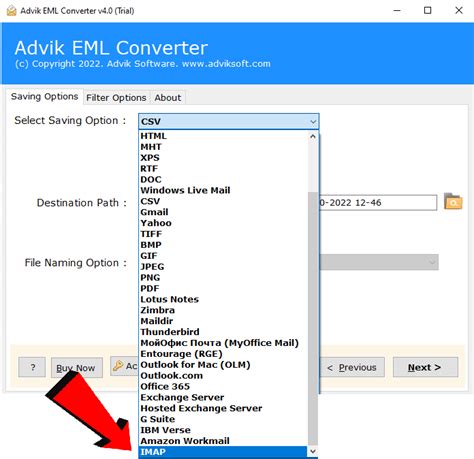The width and height of the screenshot is (474, 459).
Task: Choose XPS saving option
Action: click(223, 158)
